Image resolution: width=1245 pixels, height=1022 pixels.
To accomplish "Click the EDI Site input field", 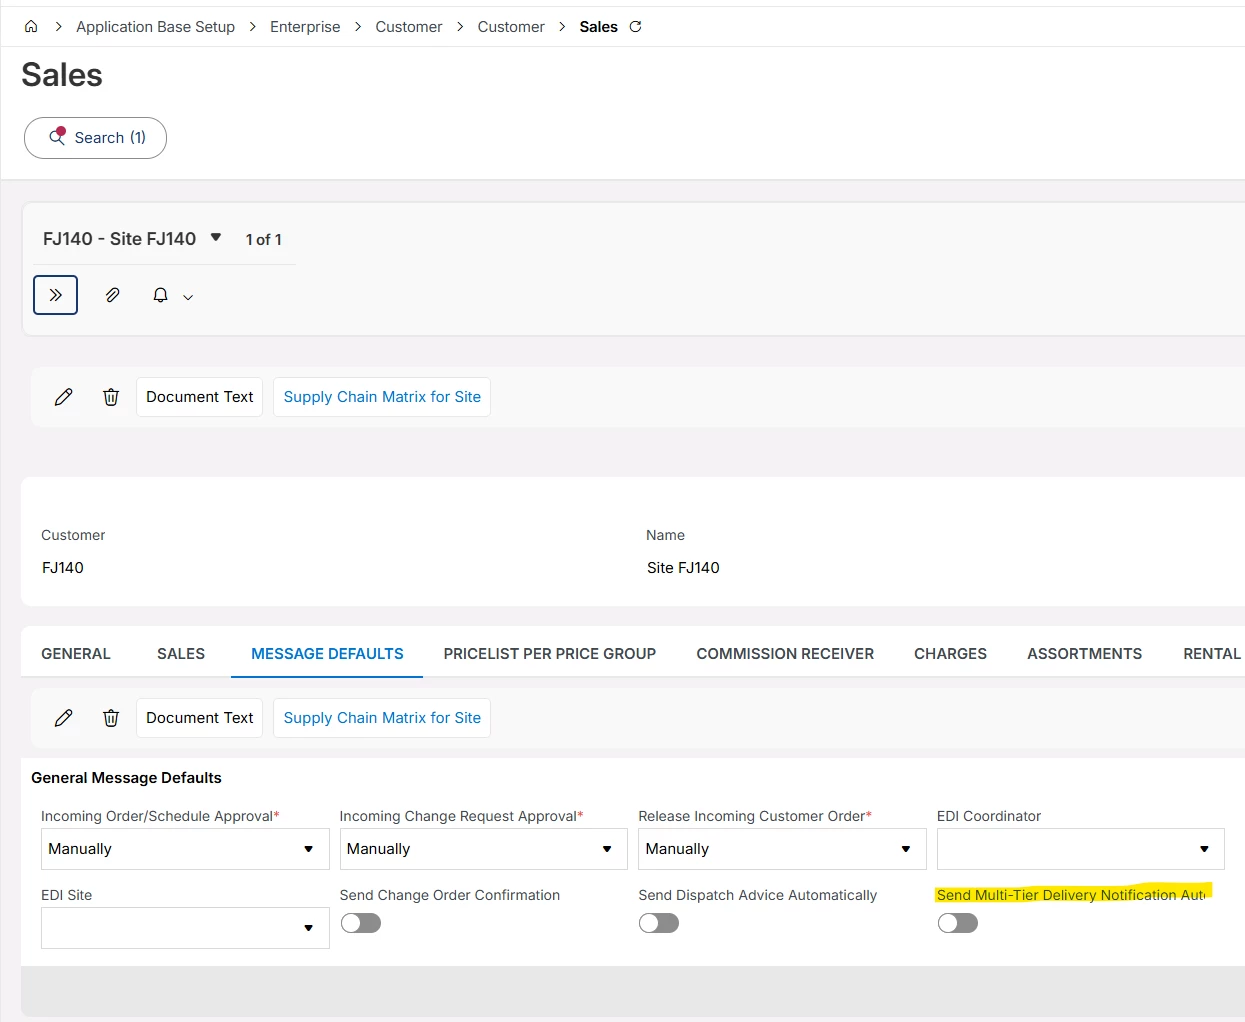I will point(170,928).
